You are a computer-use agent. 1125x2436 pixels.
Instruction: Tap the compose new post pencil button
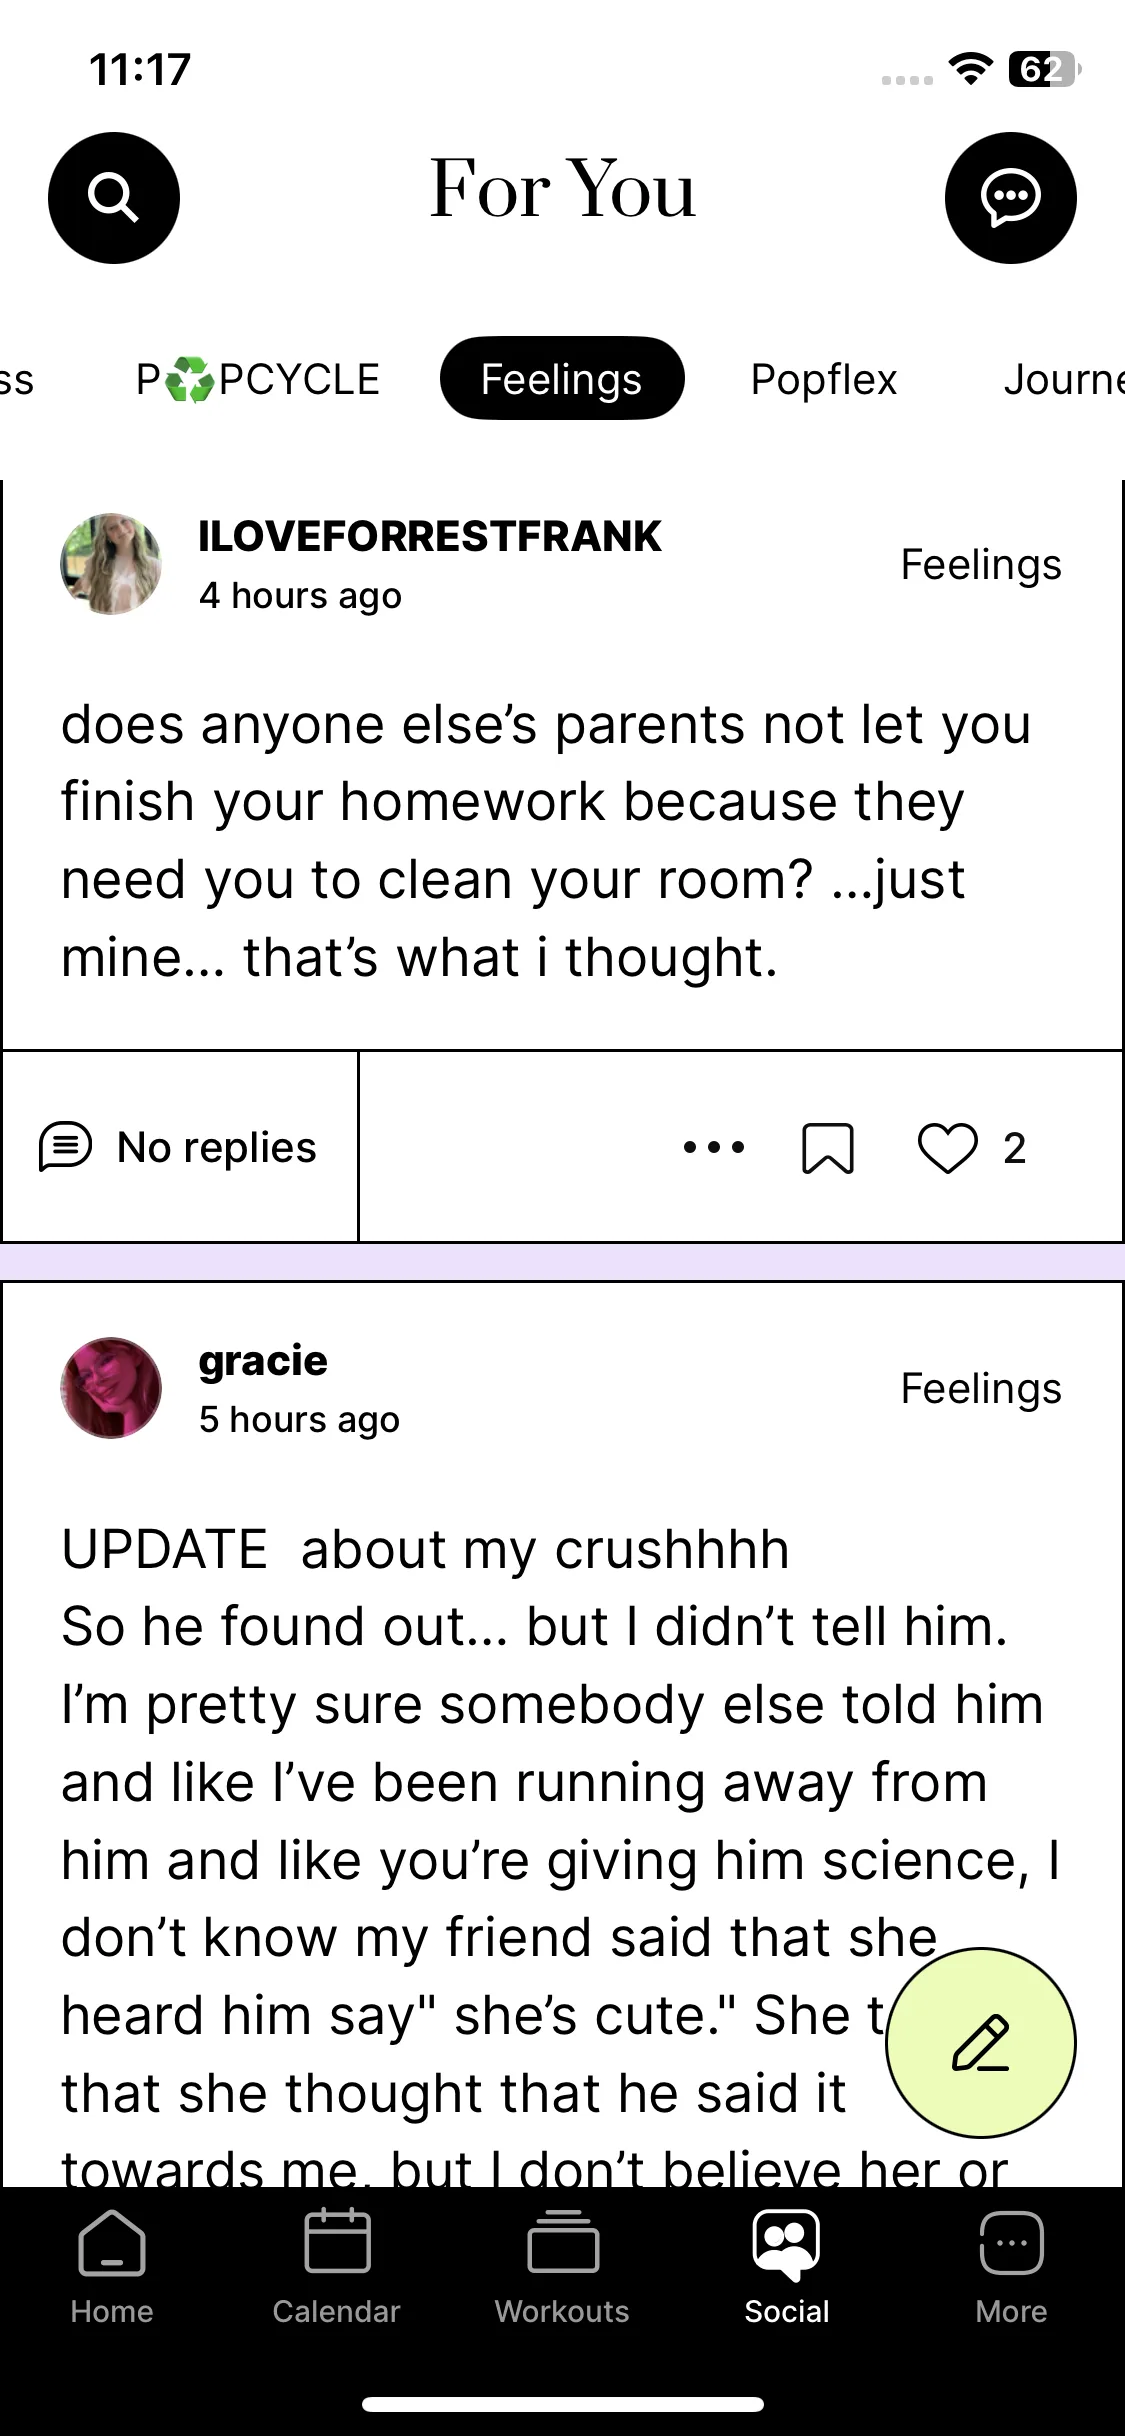[x=980, y=2042]
